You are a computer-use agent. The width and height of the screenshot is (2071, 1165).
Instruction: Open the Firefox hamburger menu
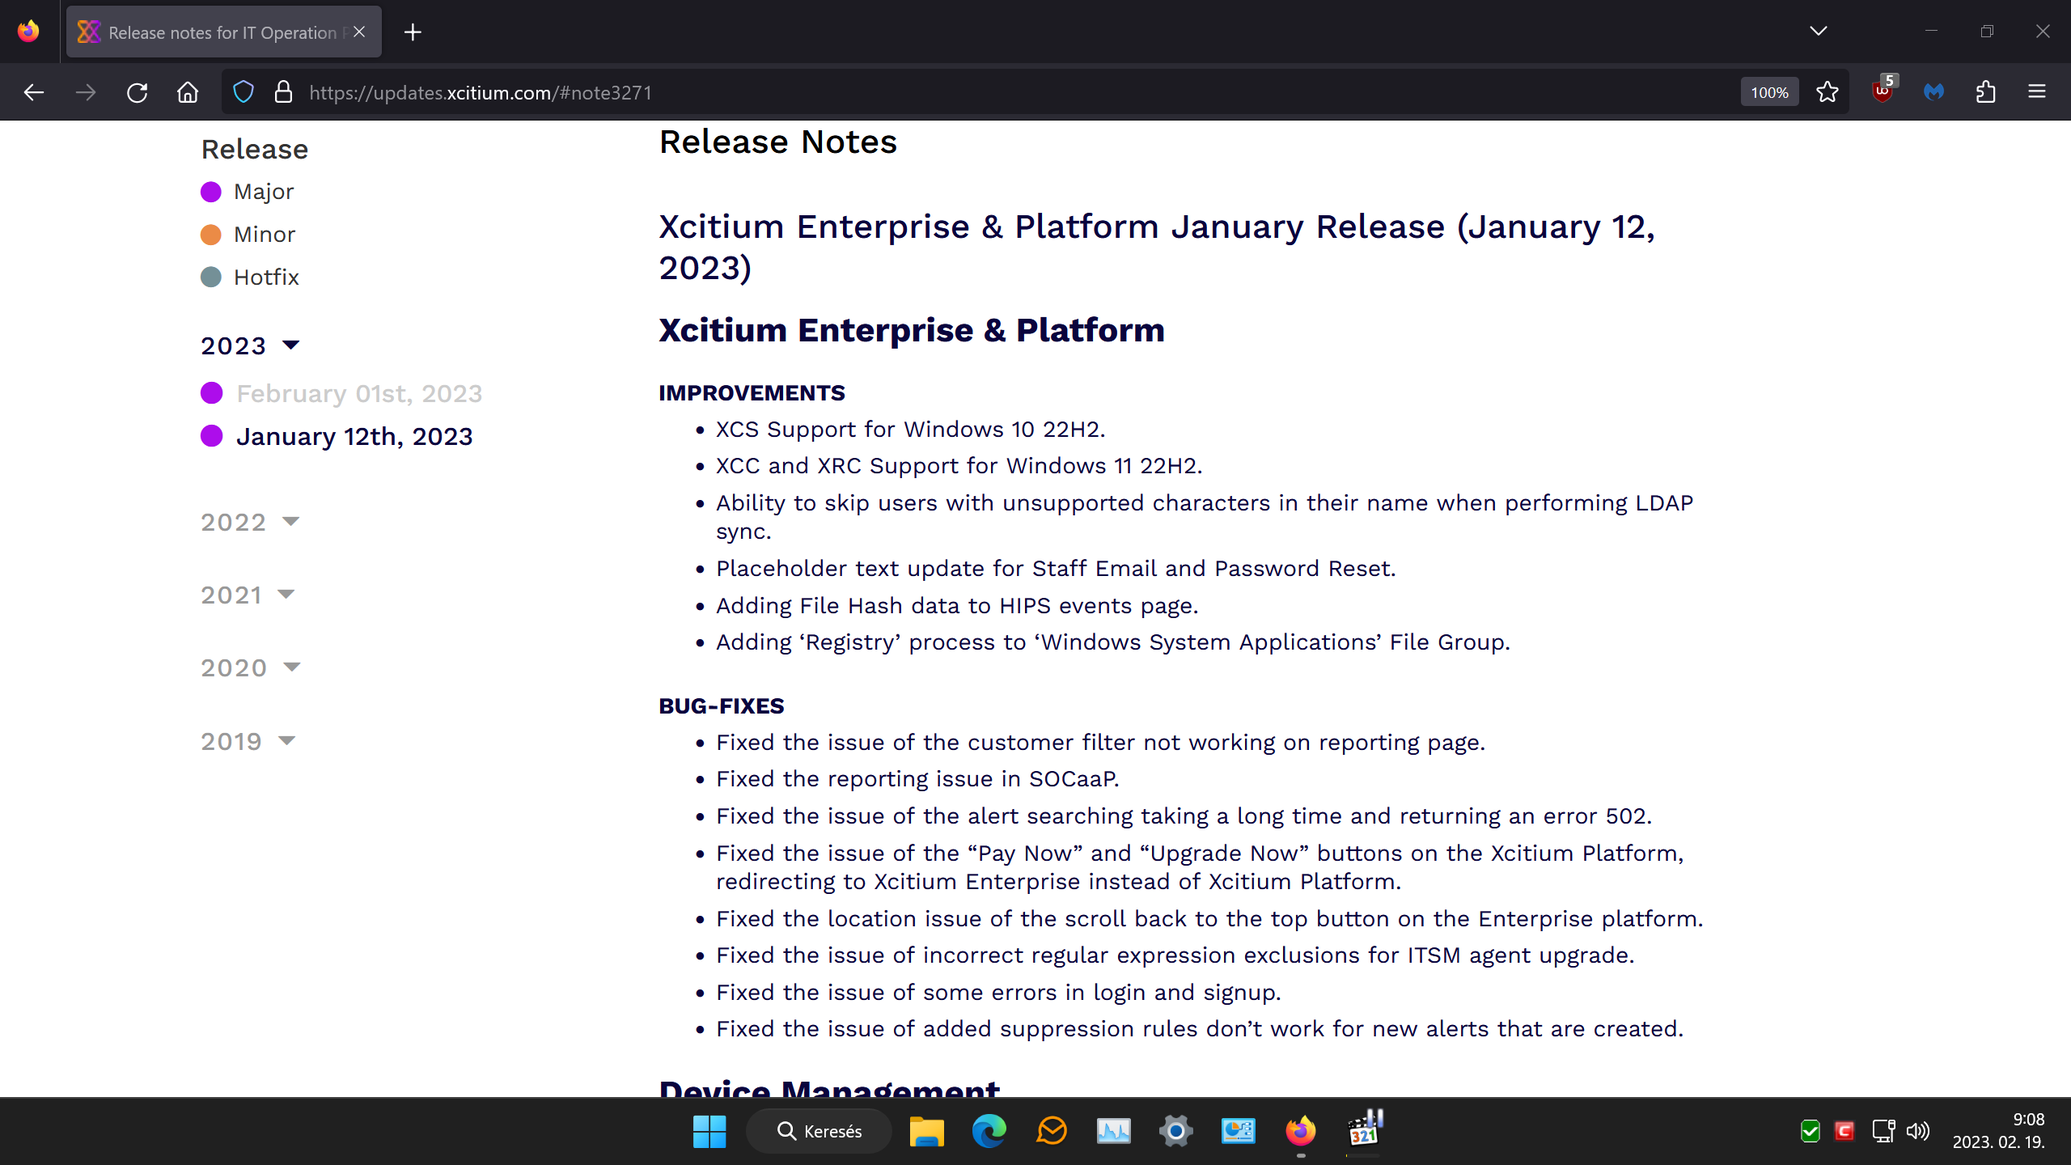[2037, 92]
